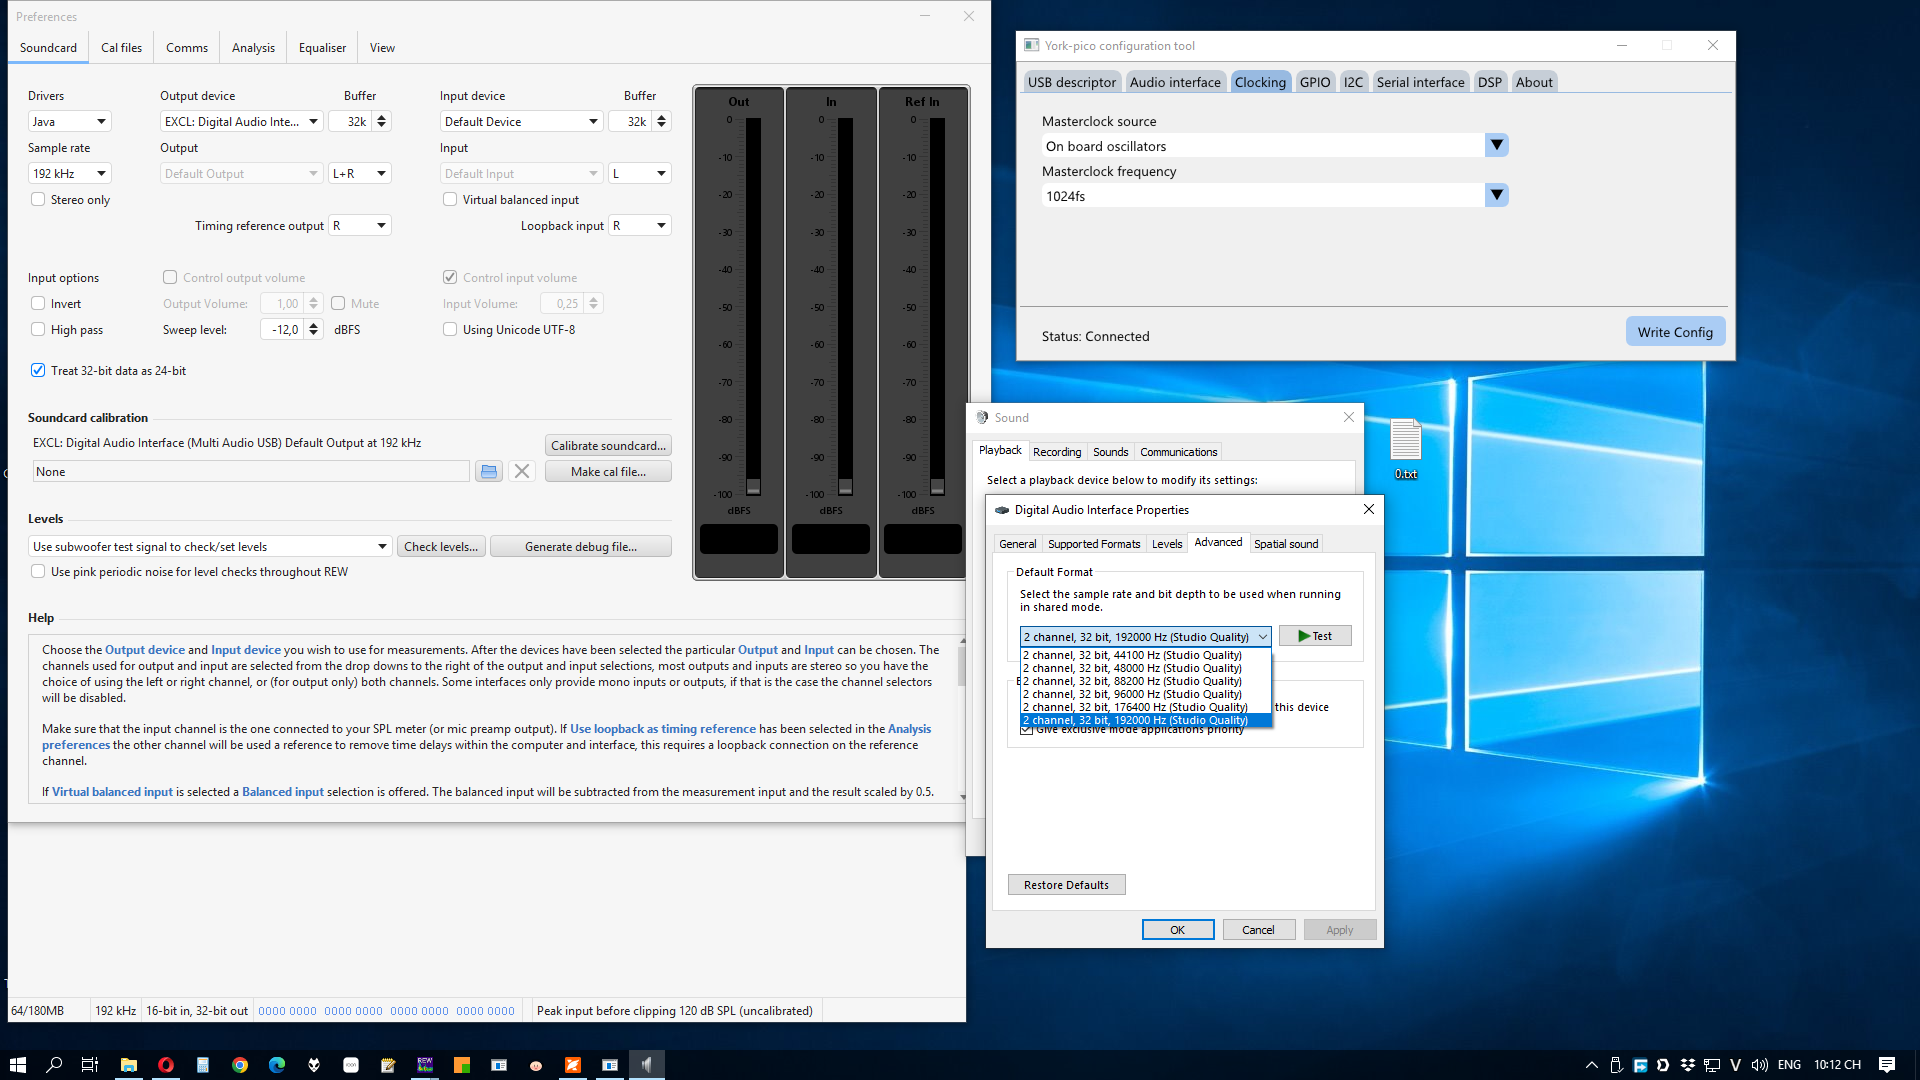Expand the Masterclock frequency dropdown

1496,196
